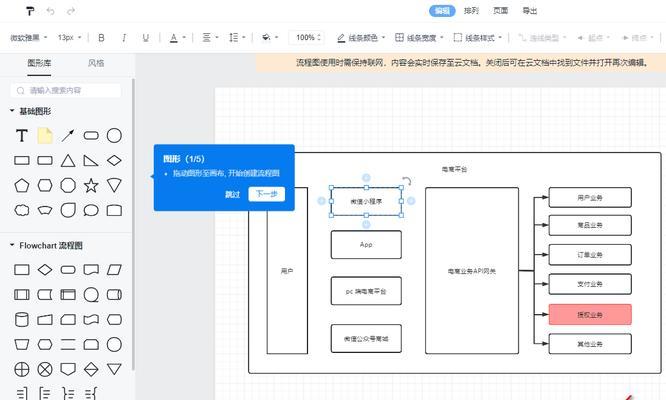Click the app logo icon at top left
The height and width of the screenshot is (400, 666).
[30, 11]
